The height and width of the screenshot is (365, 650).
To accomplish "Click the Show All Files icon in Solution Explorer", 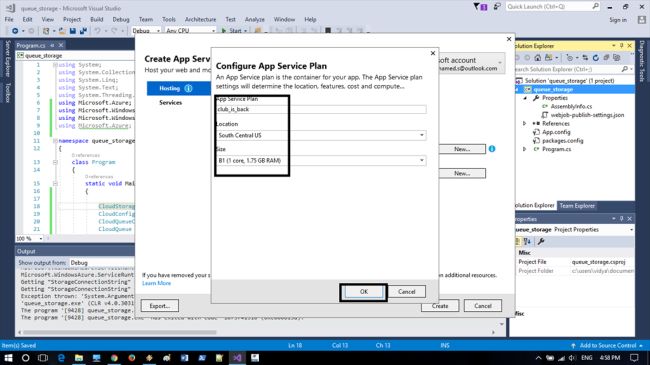I will 617,58.
